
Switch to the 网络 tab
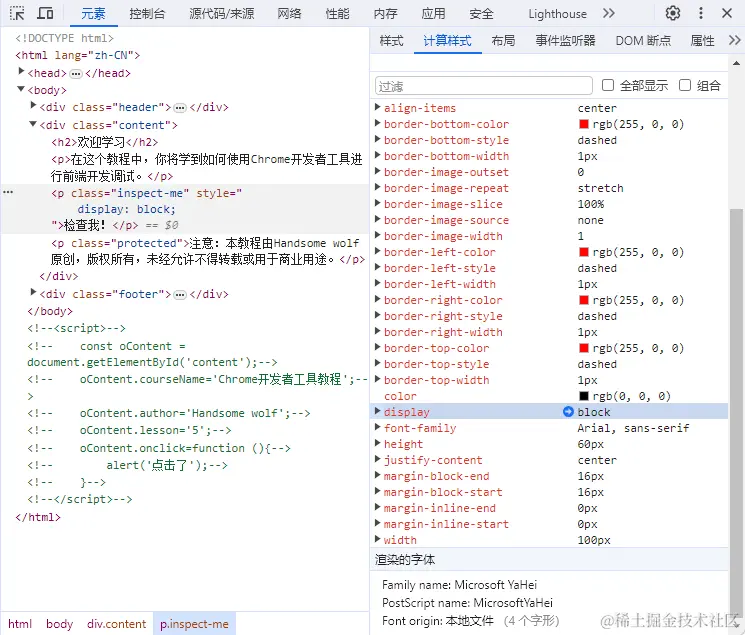point(289,14)
